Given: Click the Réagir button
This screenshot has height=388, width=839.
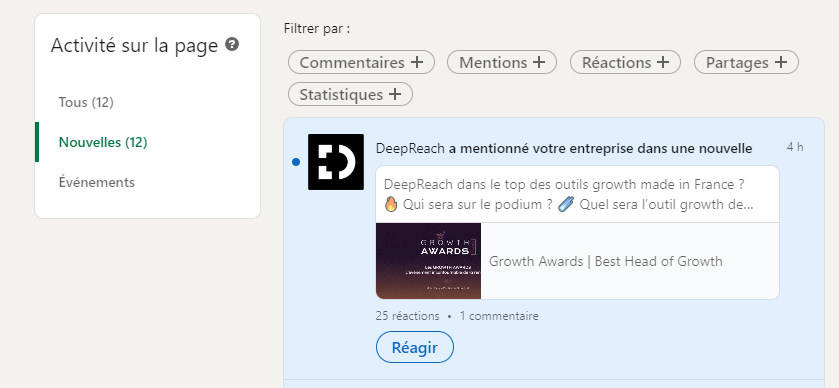Looking at the screenshot, I should pyautogui.click(x=415, y=347).
